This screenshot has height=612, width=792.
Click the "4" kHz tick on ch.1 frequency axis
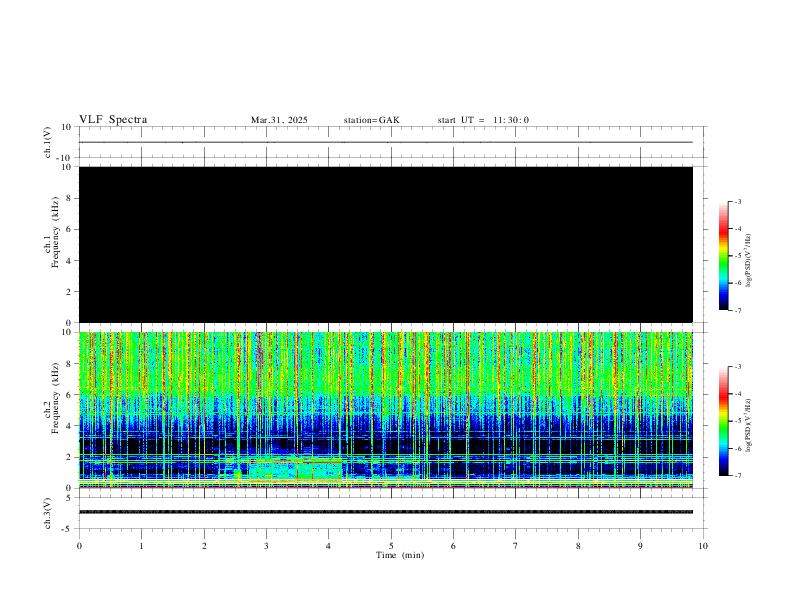[x=69, y=261]
